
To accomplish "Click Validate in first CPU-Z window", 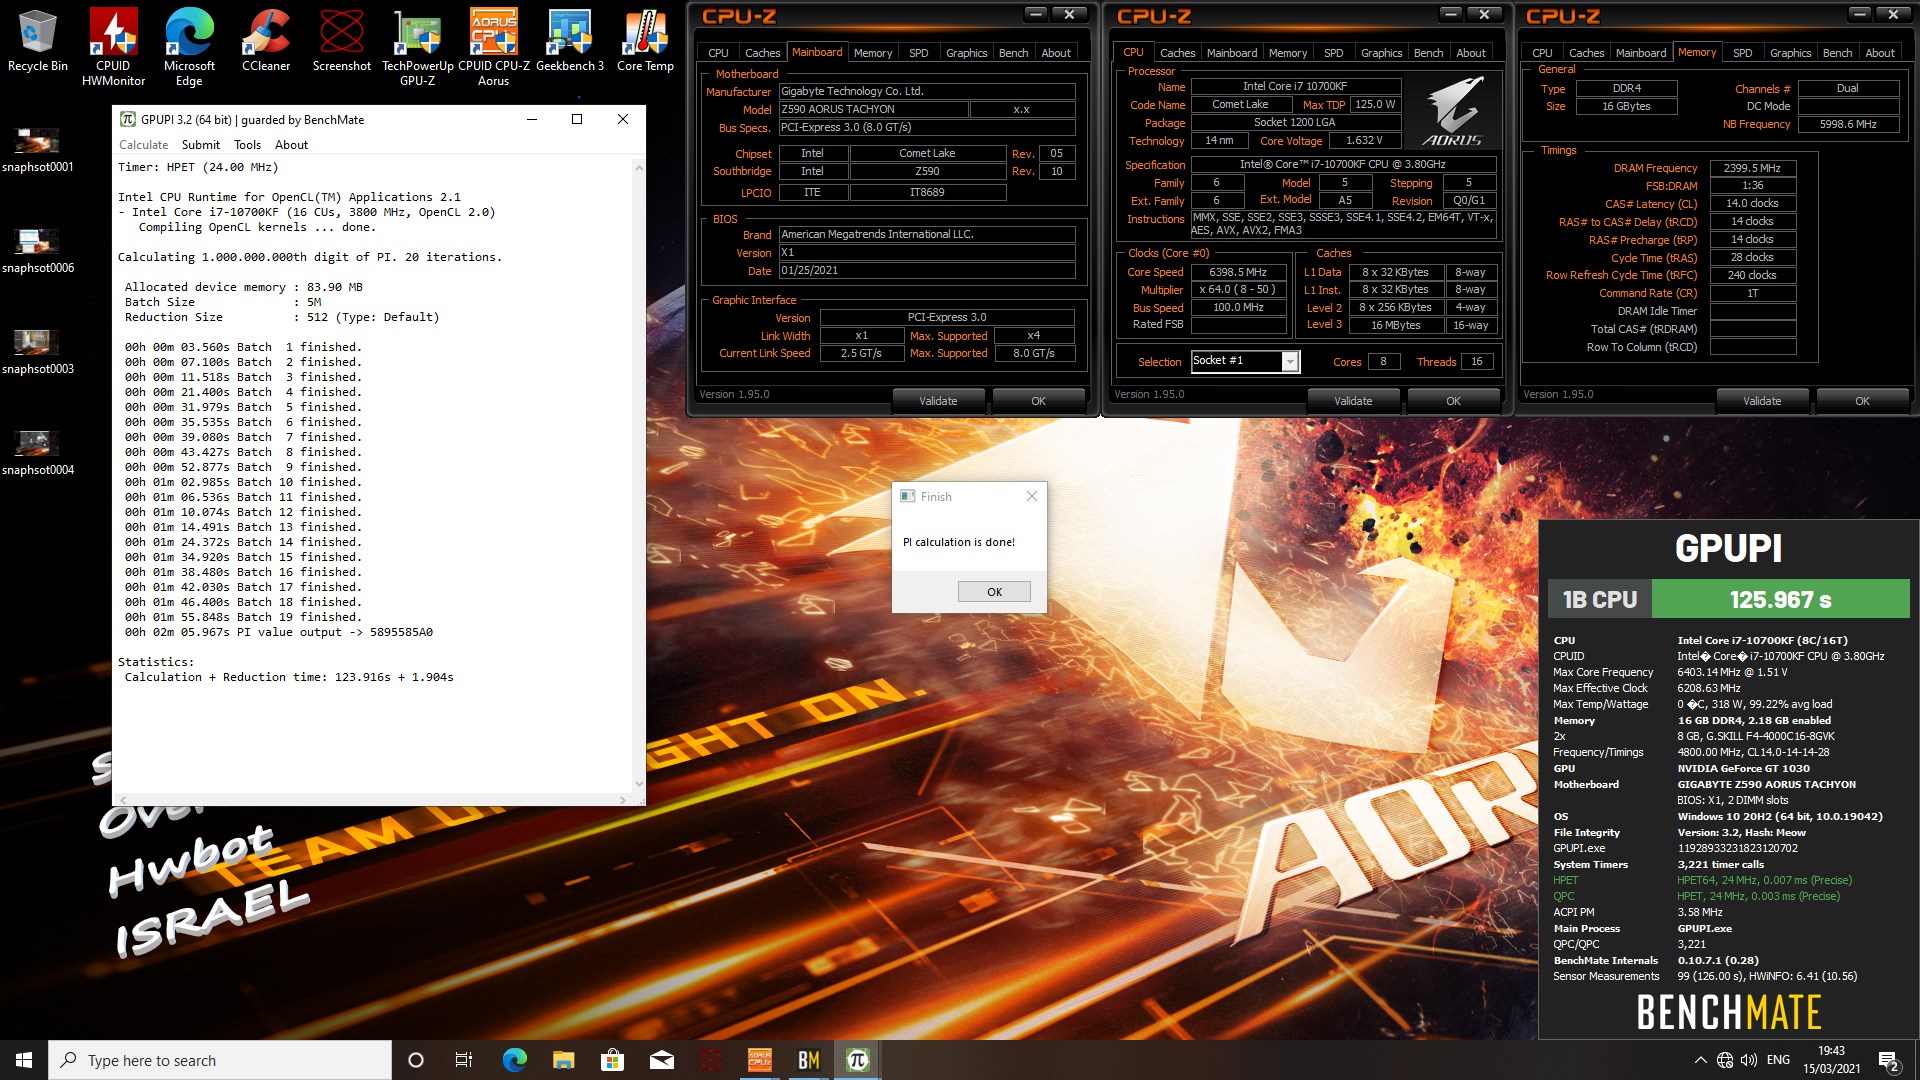I will [x=938, y=401].
